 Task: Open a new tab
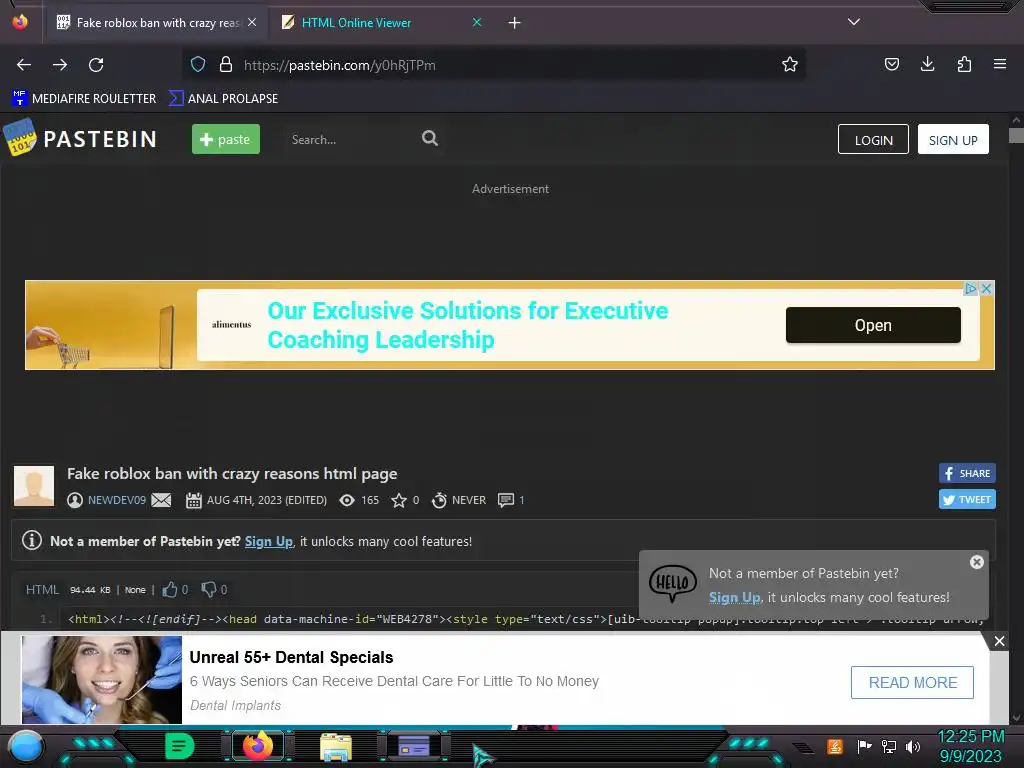515,23
